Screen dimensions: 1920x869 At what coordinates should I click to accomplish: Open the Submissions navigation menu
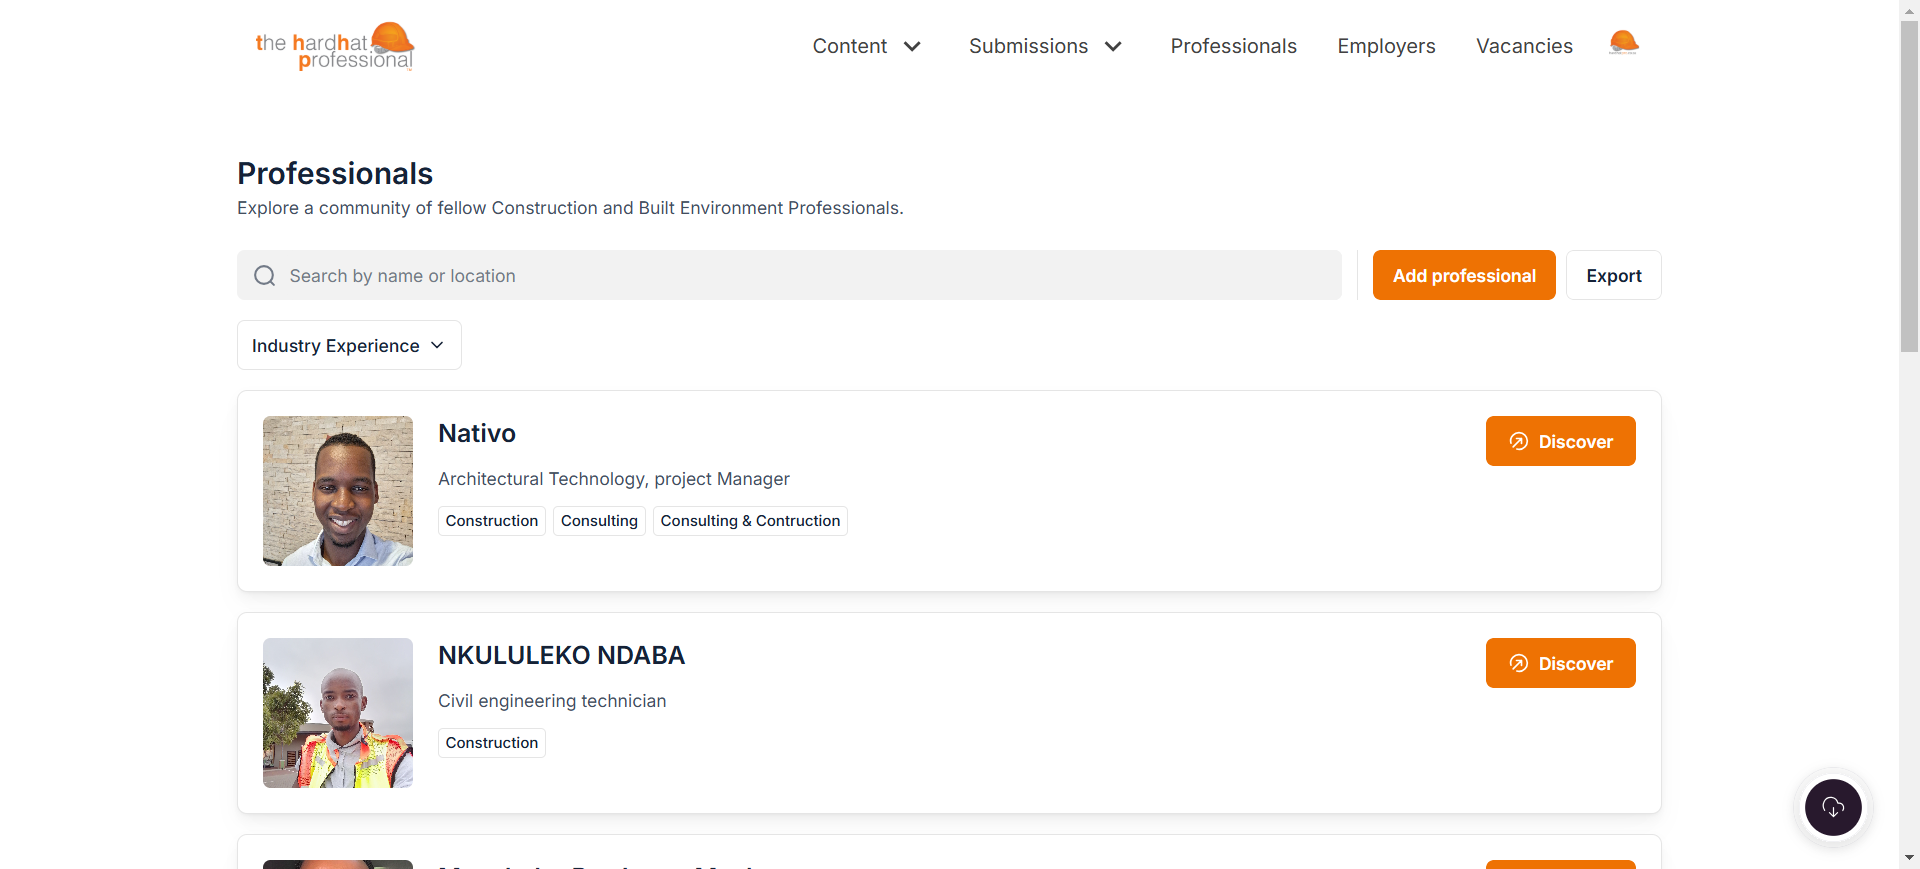1045,46
